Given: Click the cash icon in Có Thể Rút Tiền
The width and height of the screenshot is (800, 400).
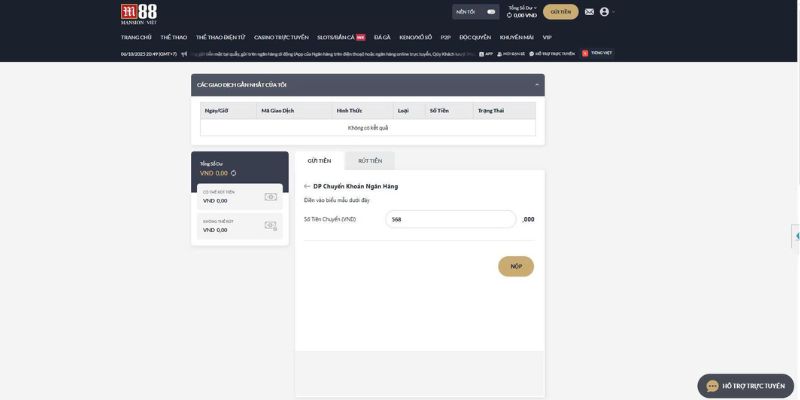Looking at the screenshot, I should (270, 197).
